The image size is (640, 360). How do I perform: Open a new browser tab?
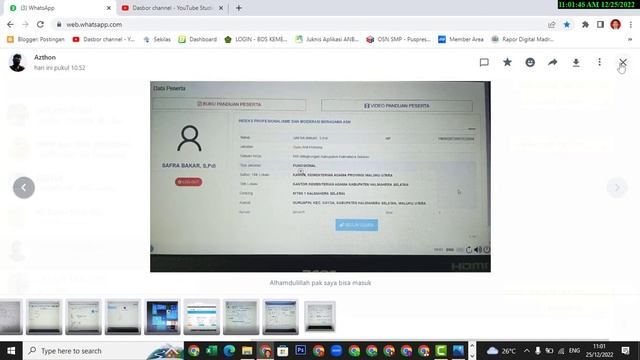click(239, 8)
